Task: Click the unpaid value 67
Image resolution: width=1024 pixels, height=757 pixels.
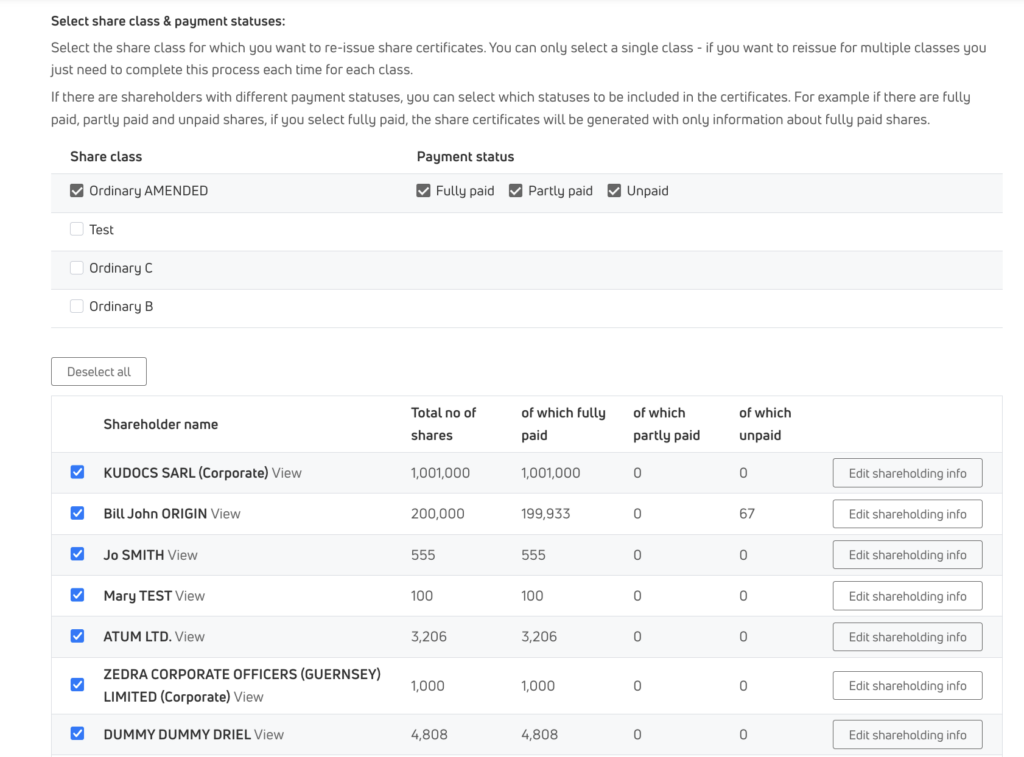Action: coord(746,514)
